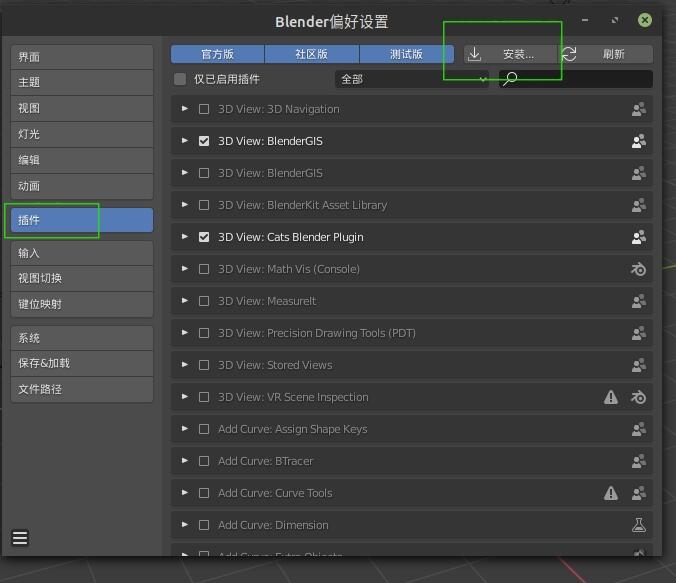Enable the Add Curve: Curve Tools checkbox
This screenshot has height=583, width=676.
coord(204,493)
